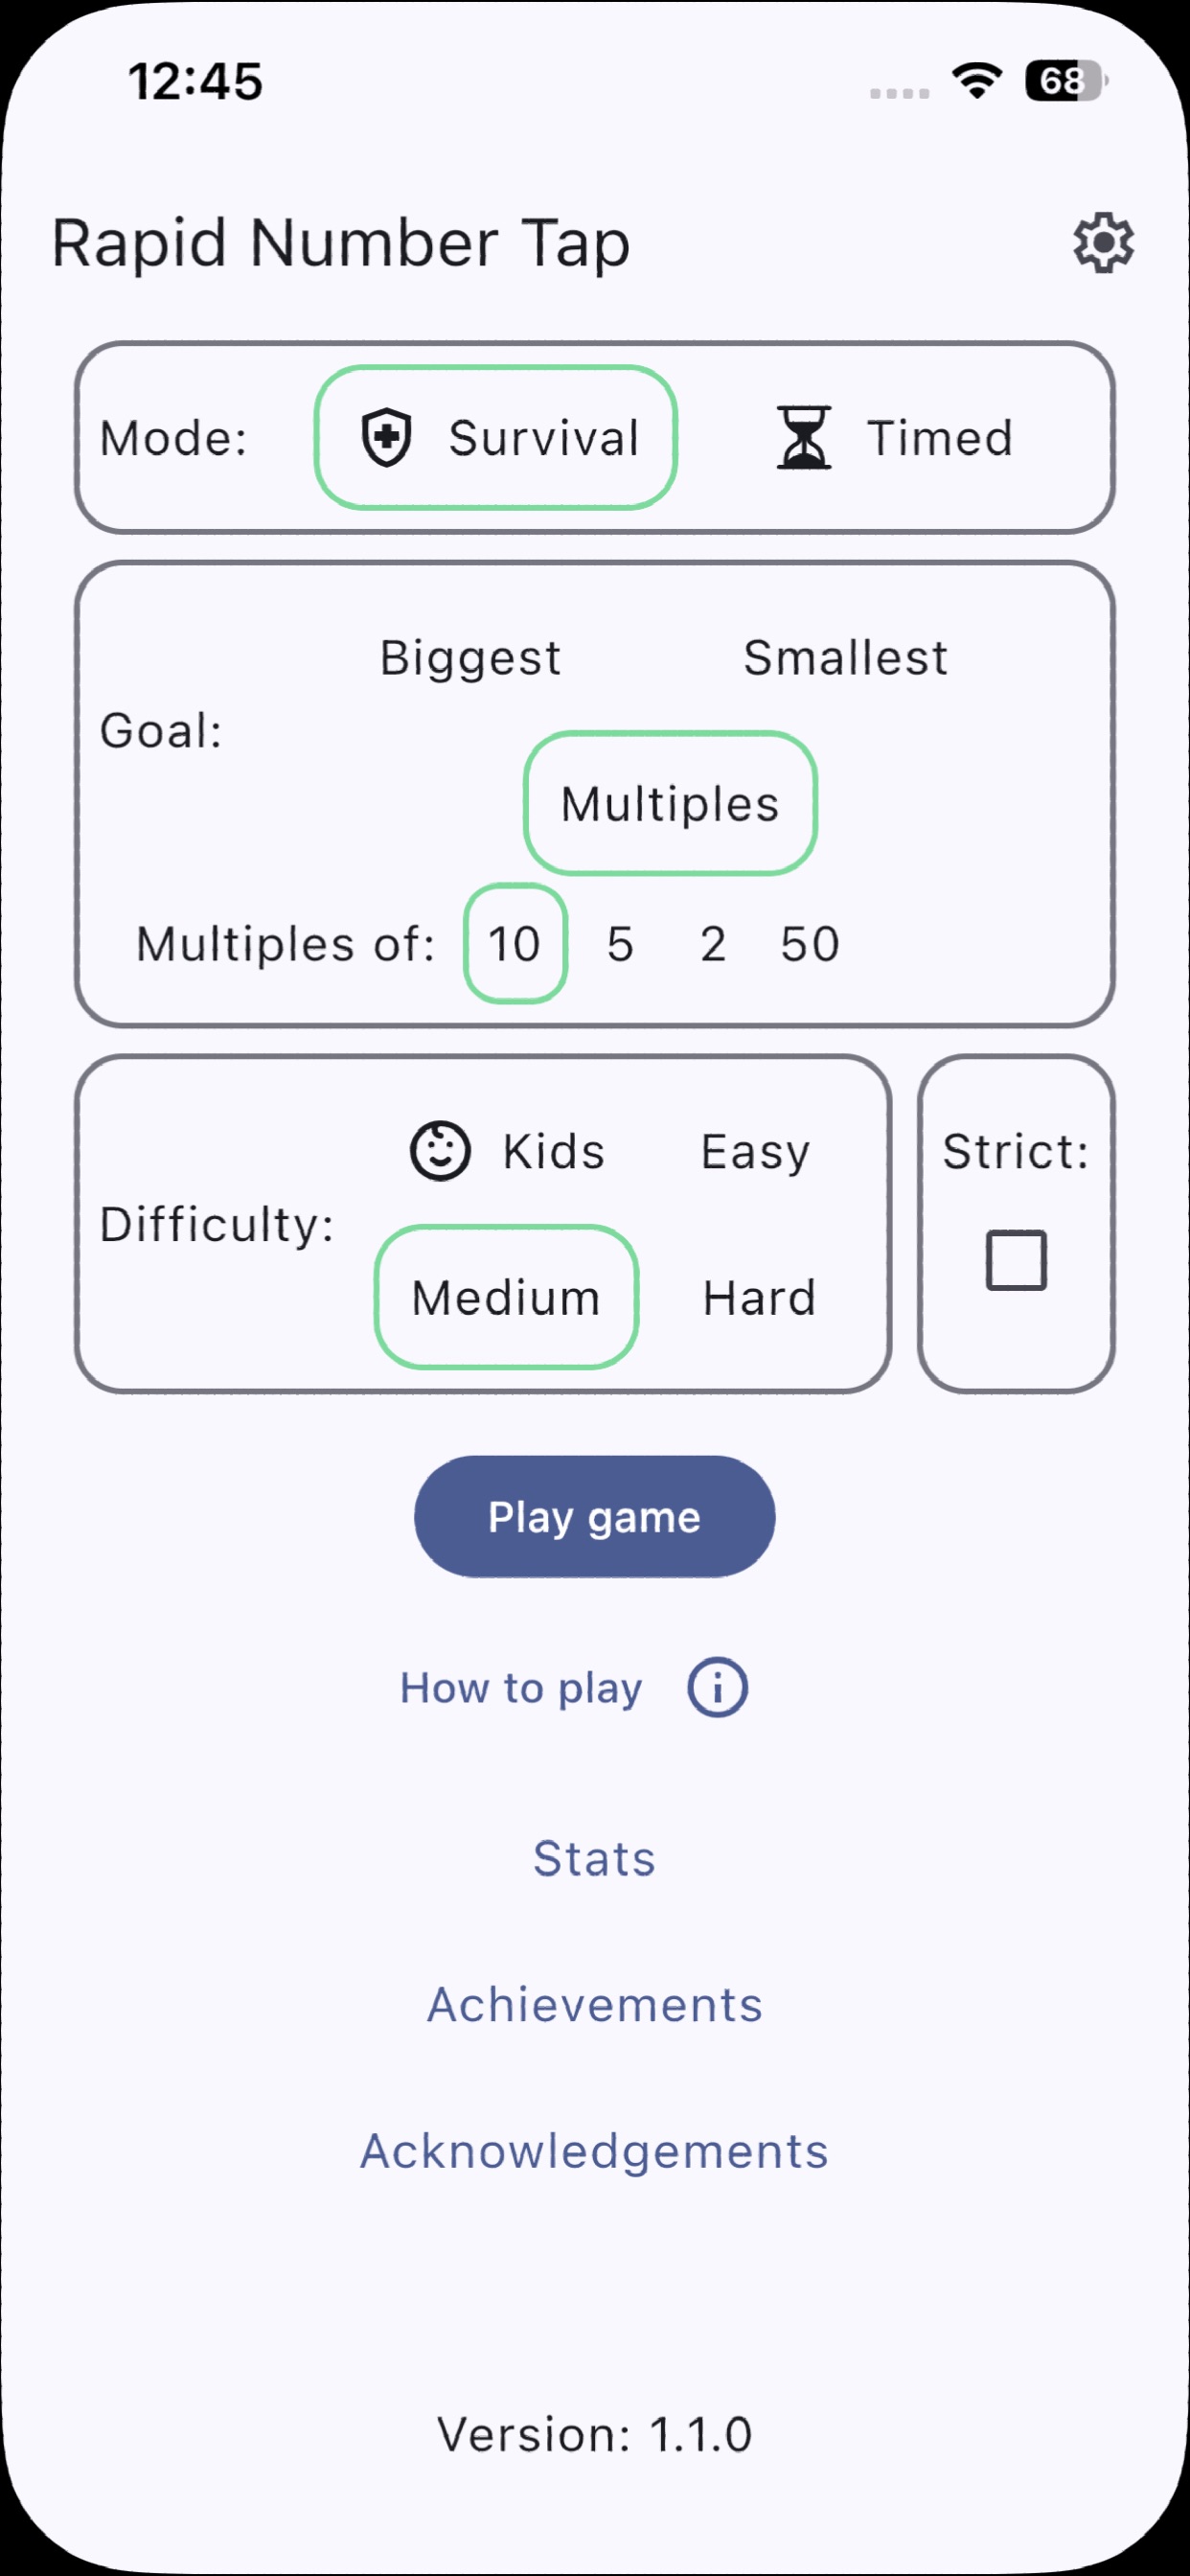The height and width of the screenshot is (2576, 1190).
Task: Tap the info circle icon
Action: [717, 1687]
